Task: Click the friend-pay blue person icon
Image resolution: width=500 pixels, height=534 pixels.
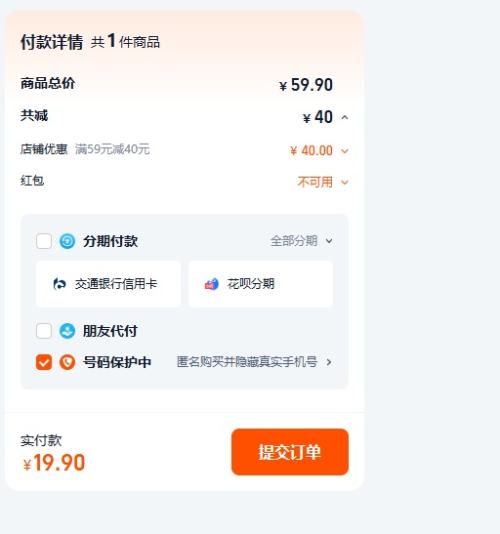Action: pos(67,331)
